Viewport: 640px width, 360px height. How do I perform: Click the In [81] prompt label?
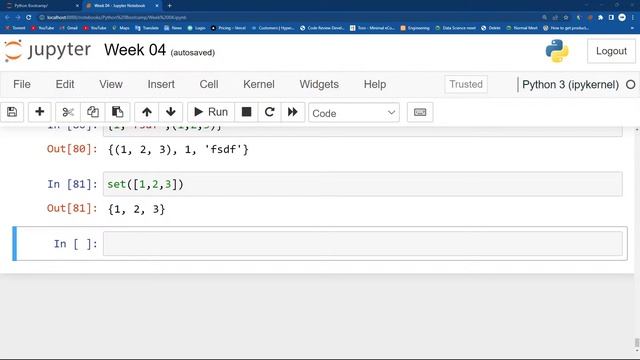tap(72, 184)
